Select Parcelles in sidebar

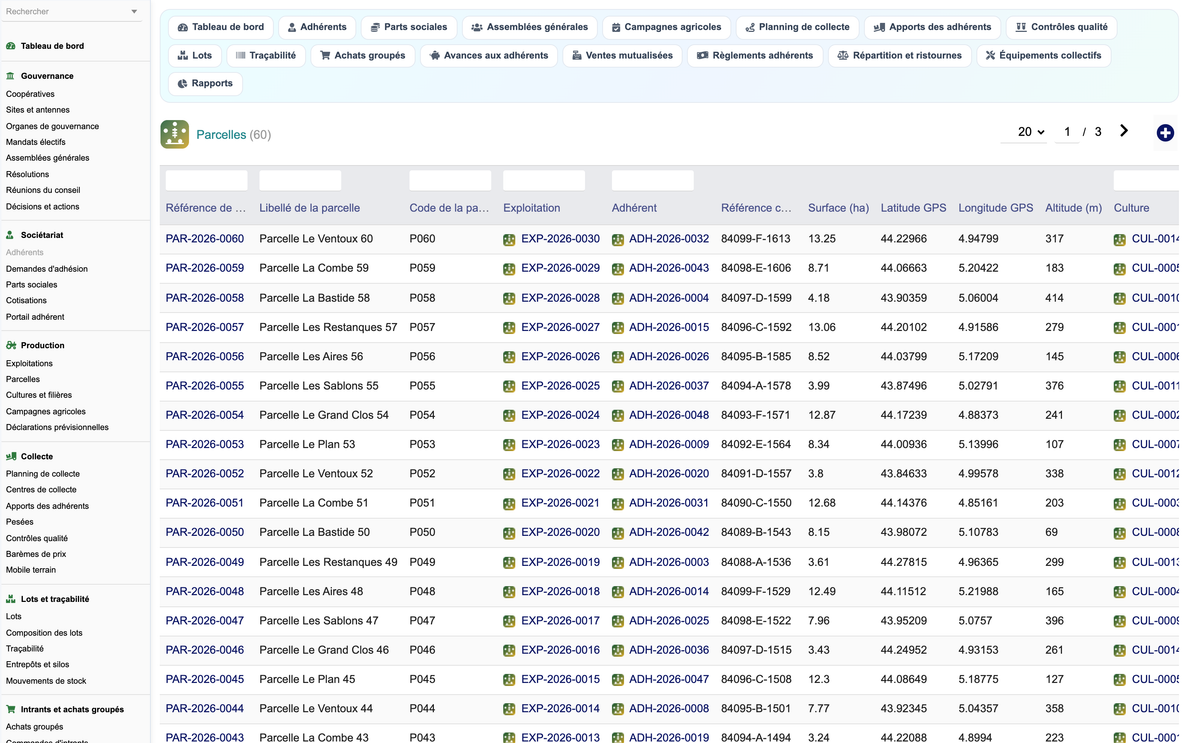tap(23, 379)
